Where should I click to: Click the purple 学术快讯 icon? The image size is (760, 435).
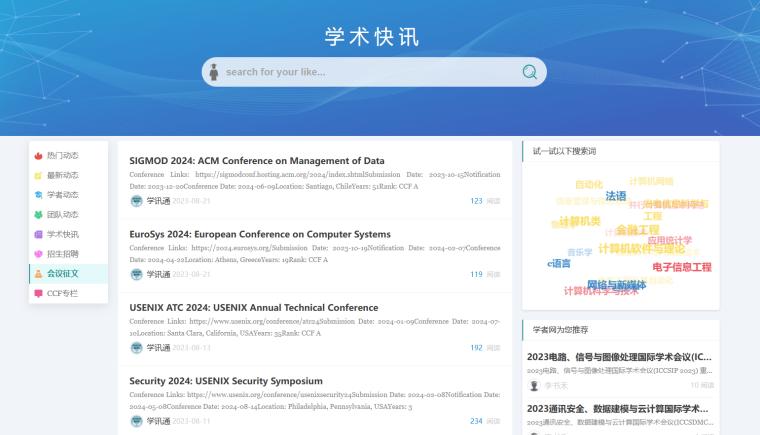point(38,234)
